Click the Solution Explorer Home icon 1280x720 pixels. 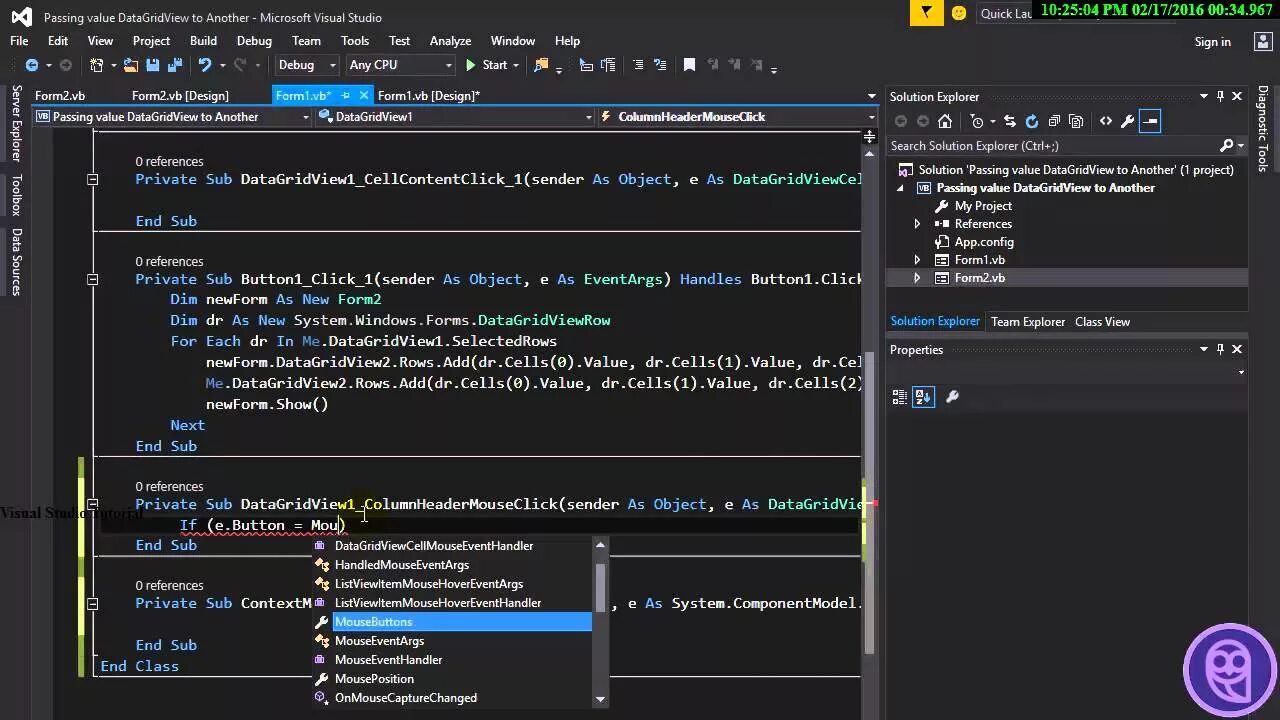coord(945,121)
